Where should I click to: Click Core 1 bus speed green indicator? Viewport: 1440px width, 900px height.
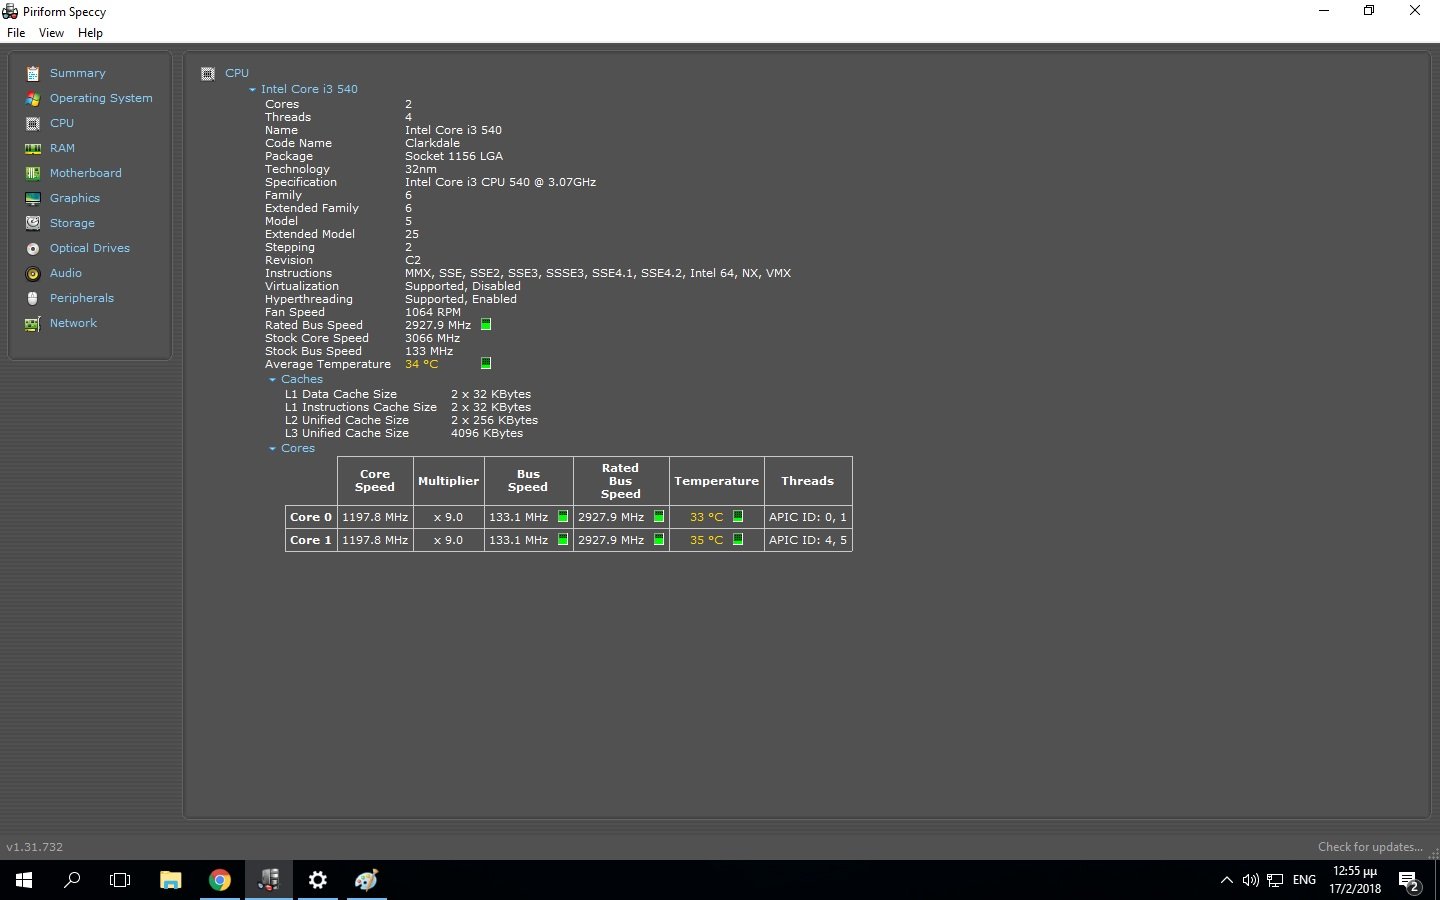pyautogui.click(x=563, y=540)
